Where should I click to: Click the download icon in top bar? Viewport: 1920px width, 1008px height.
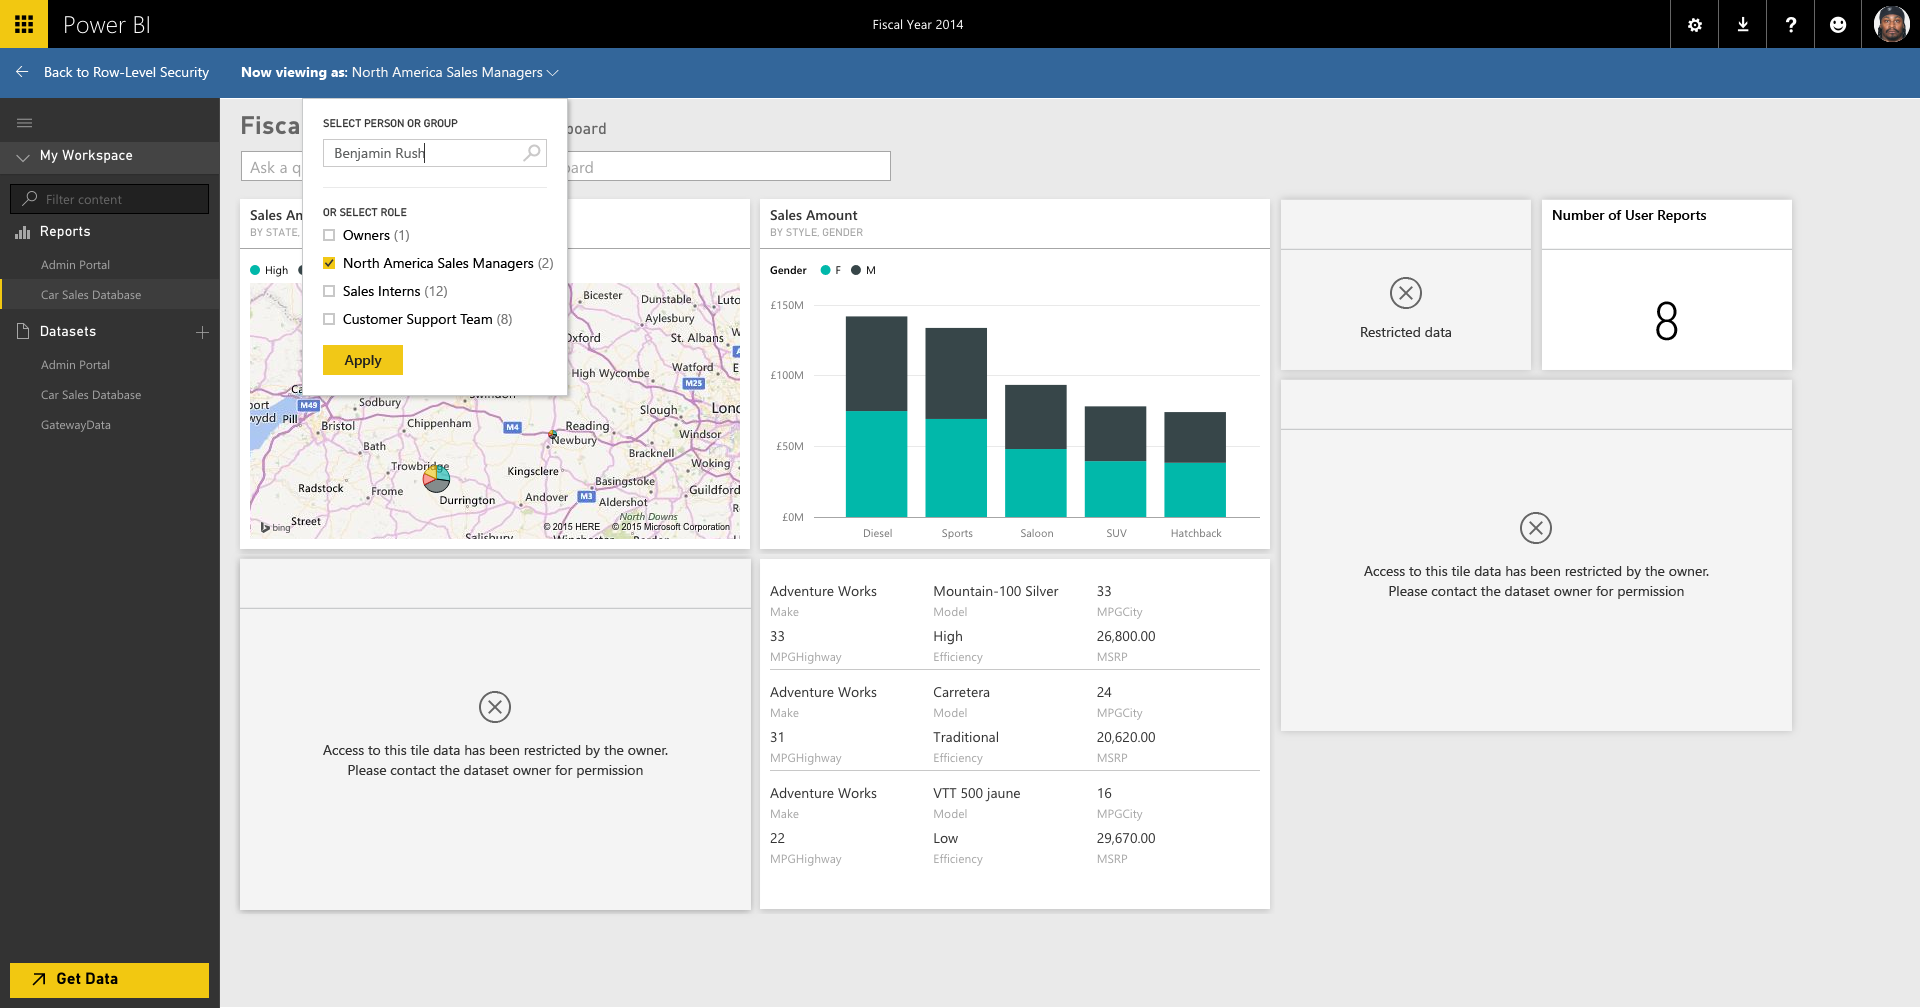click(x=1743, y=25)
